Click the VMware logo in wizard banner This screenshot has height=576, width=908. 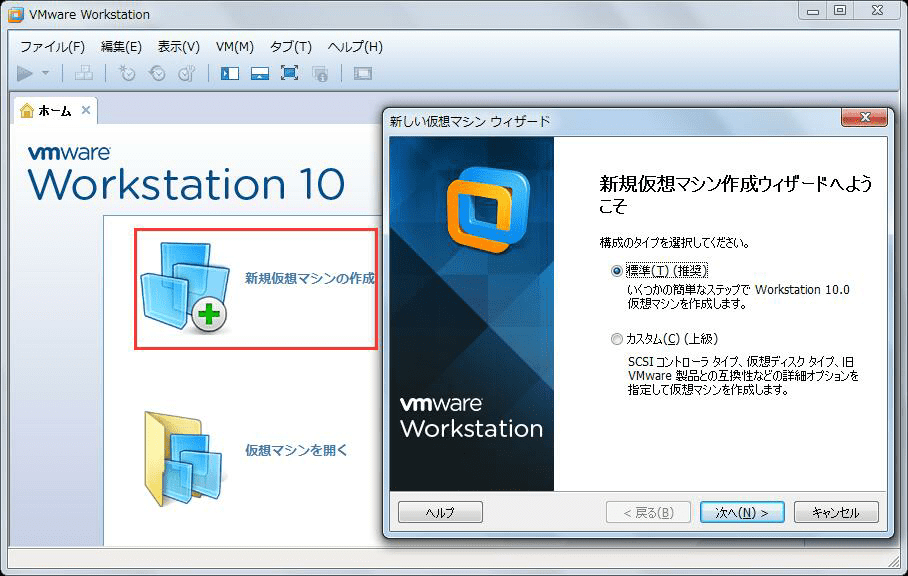488,210
